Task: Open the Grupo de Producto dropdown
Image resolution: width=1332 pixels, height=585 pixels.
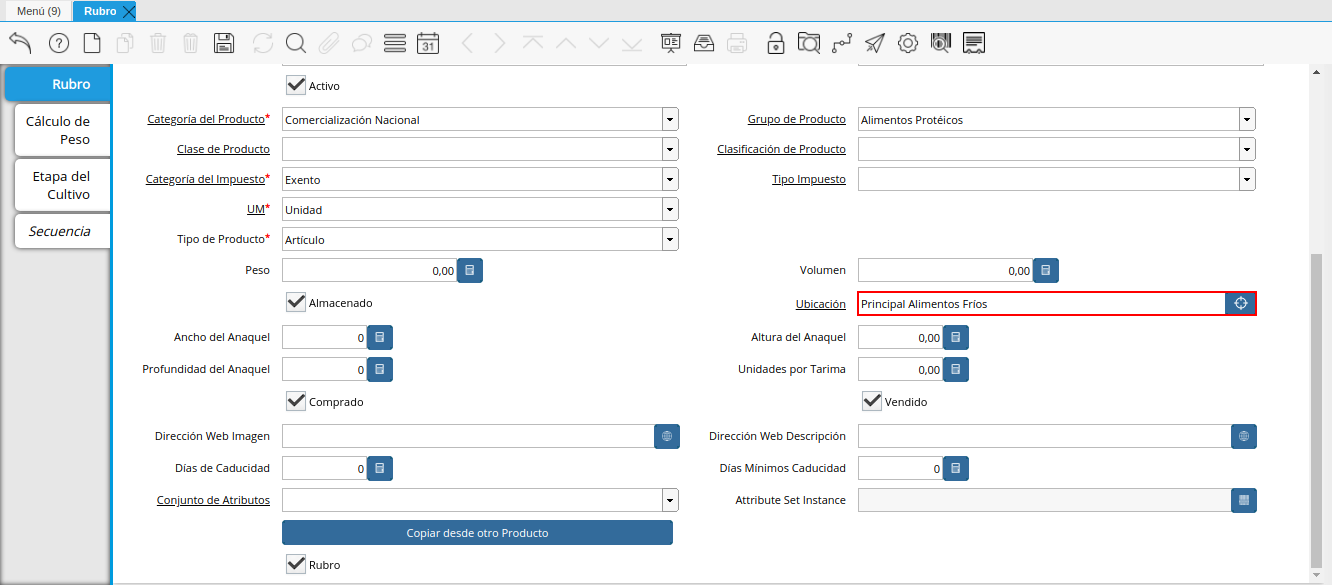Action: coord(1247,120)
